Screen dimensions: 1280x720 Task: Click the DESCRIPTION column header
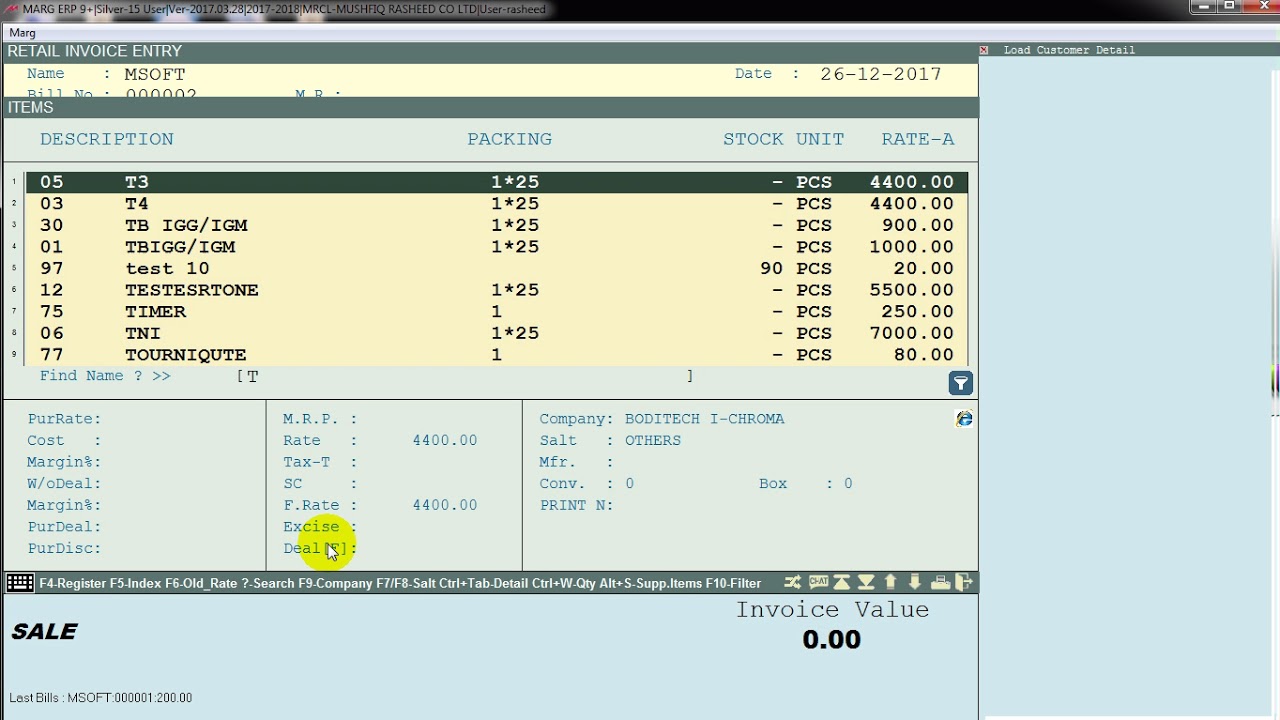[107, 139]
